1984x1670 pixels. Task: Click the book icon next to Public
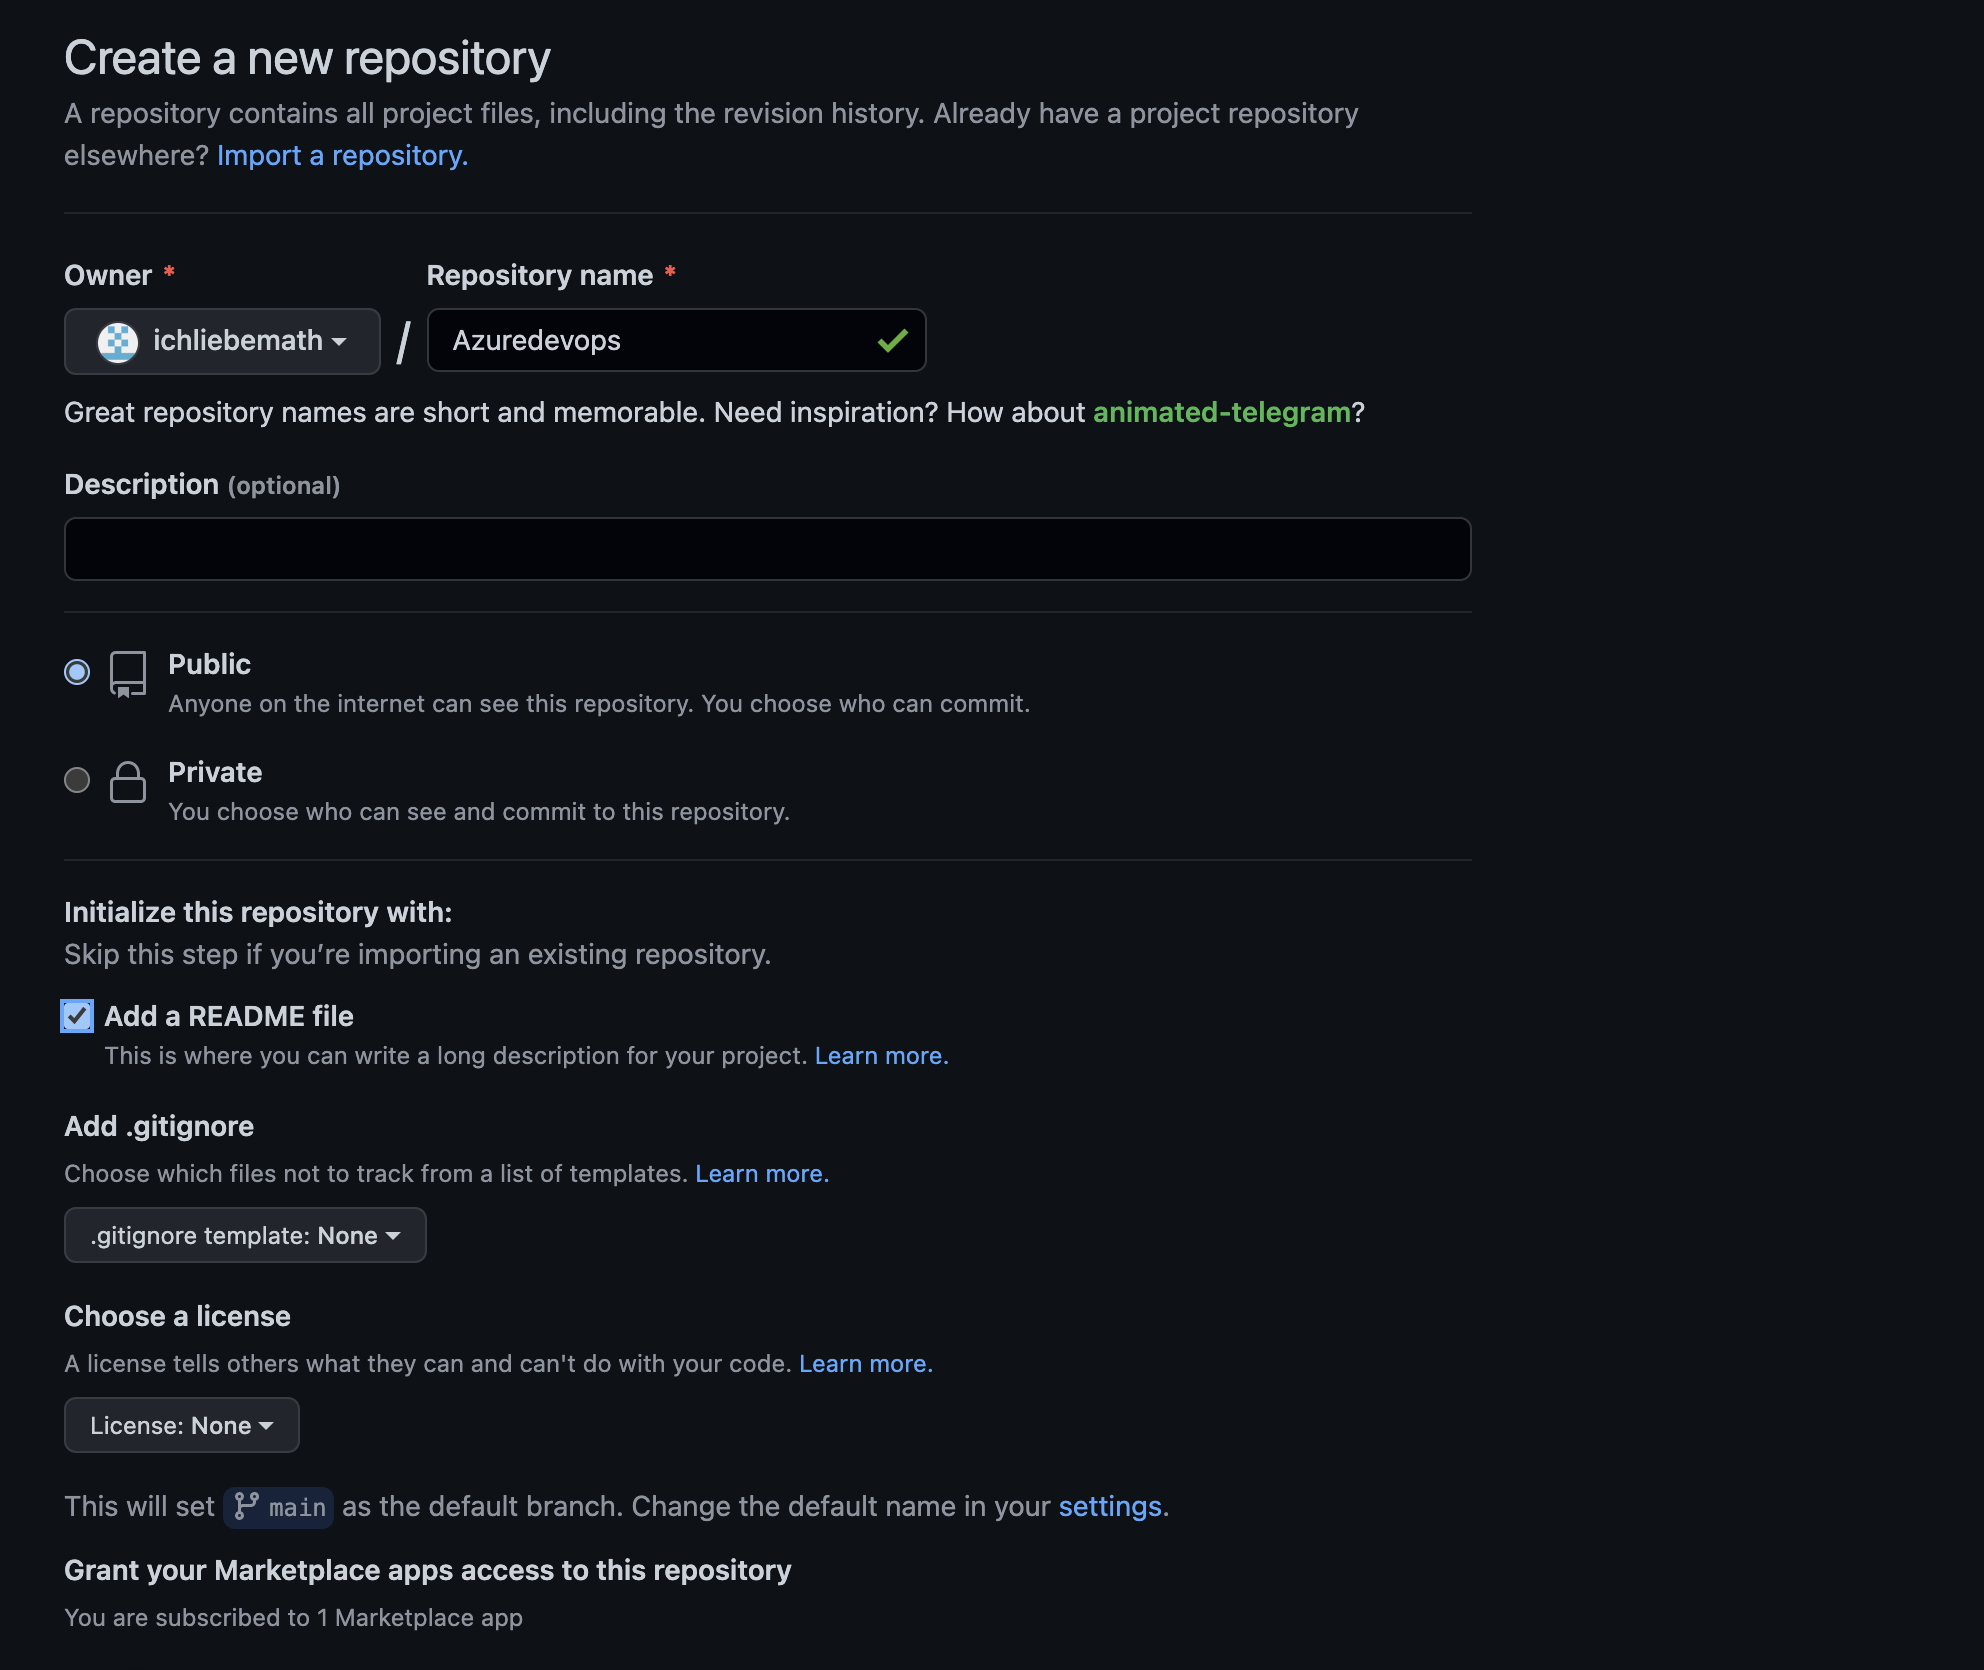127,673
